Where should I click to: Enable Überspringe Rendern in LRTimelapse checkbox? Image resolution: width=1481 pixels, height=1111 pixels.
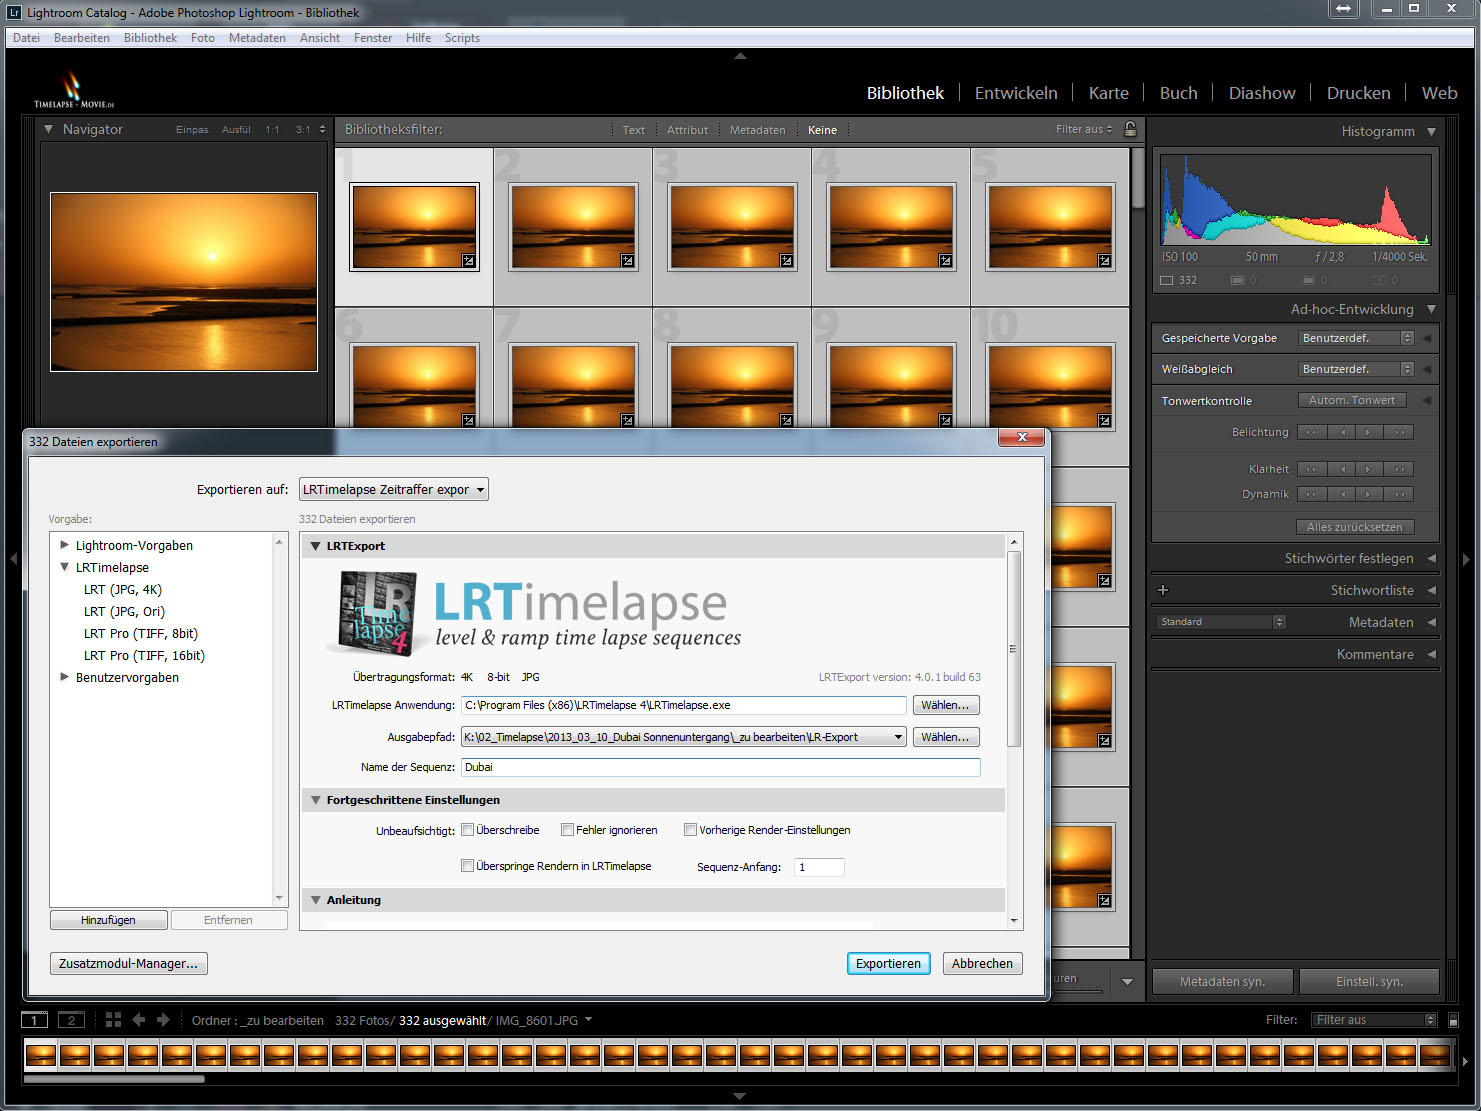467,865
